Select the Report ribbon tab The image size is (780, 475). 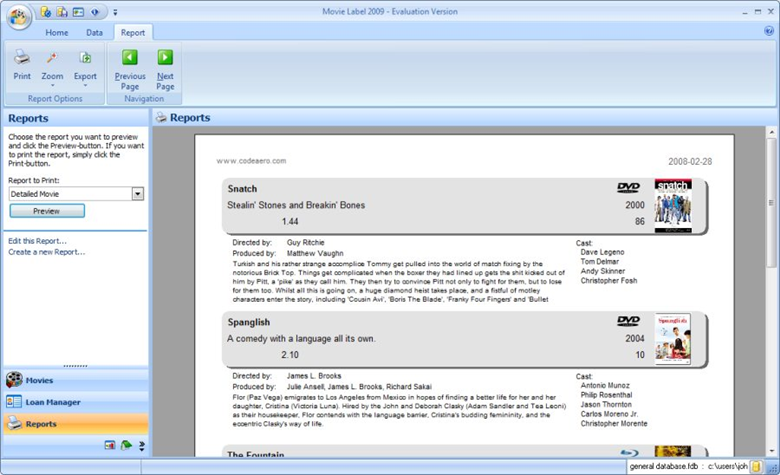pyautogui.click(x=133, y=32)
